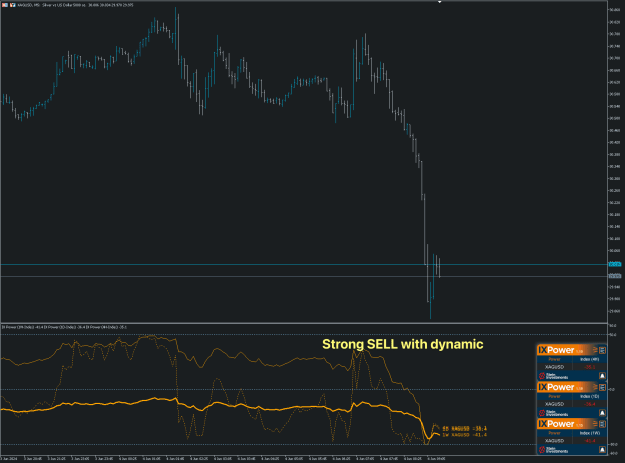Image resolution: width=625 pixels, height=463 pixels.
Task: Select the Index (4H) column header
Action: pyautogui.click(x=590, y=359)
